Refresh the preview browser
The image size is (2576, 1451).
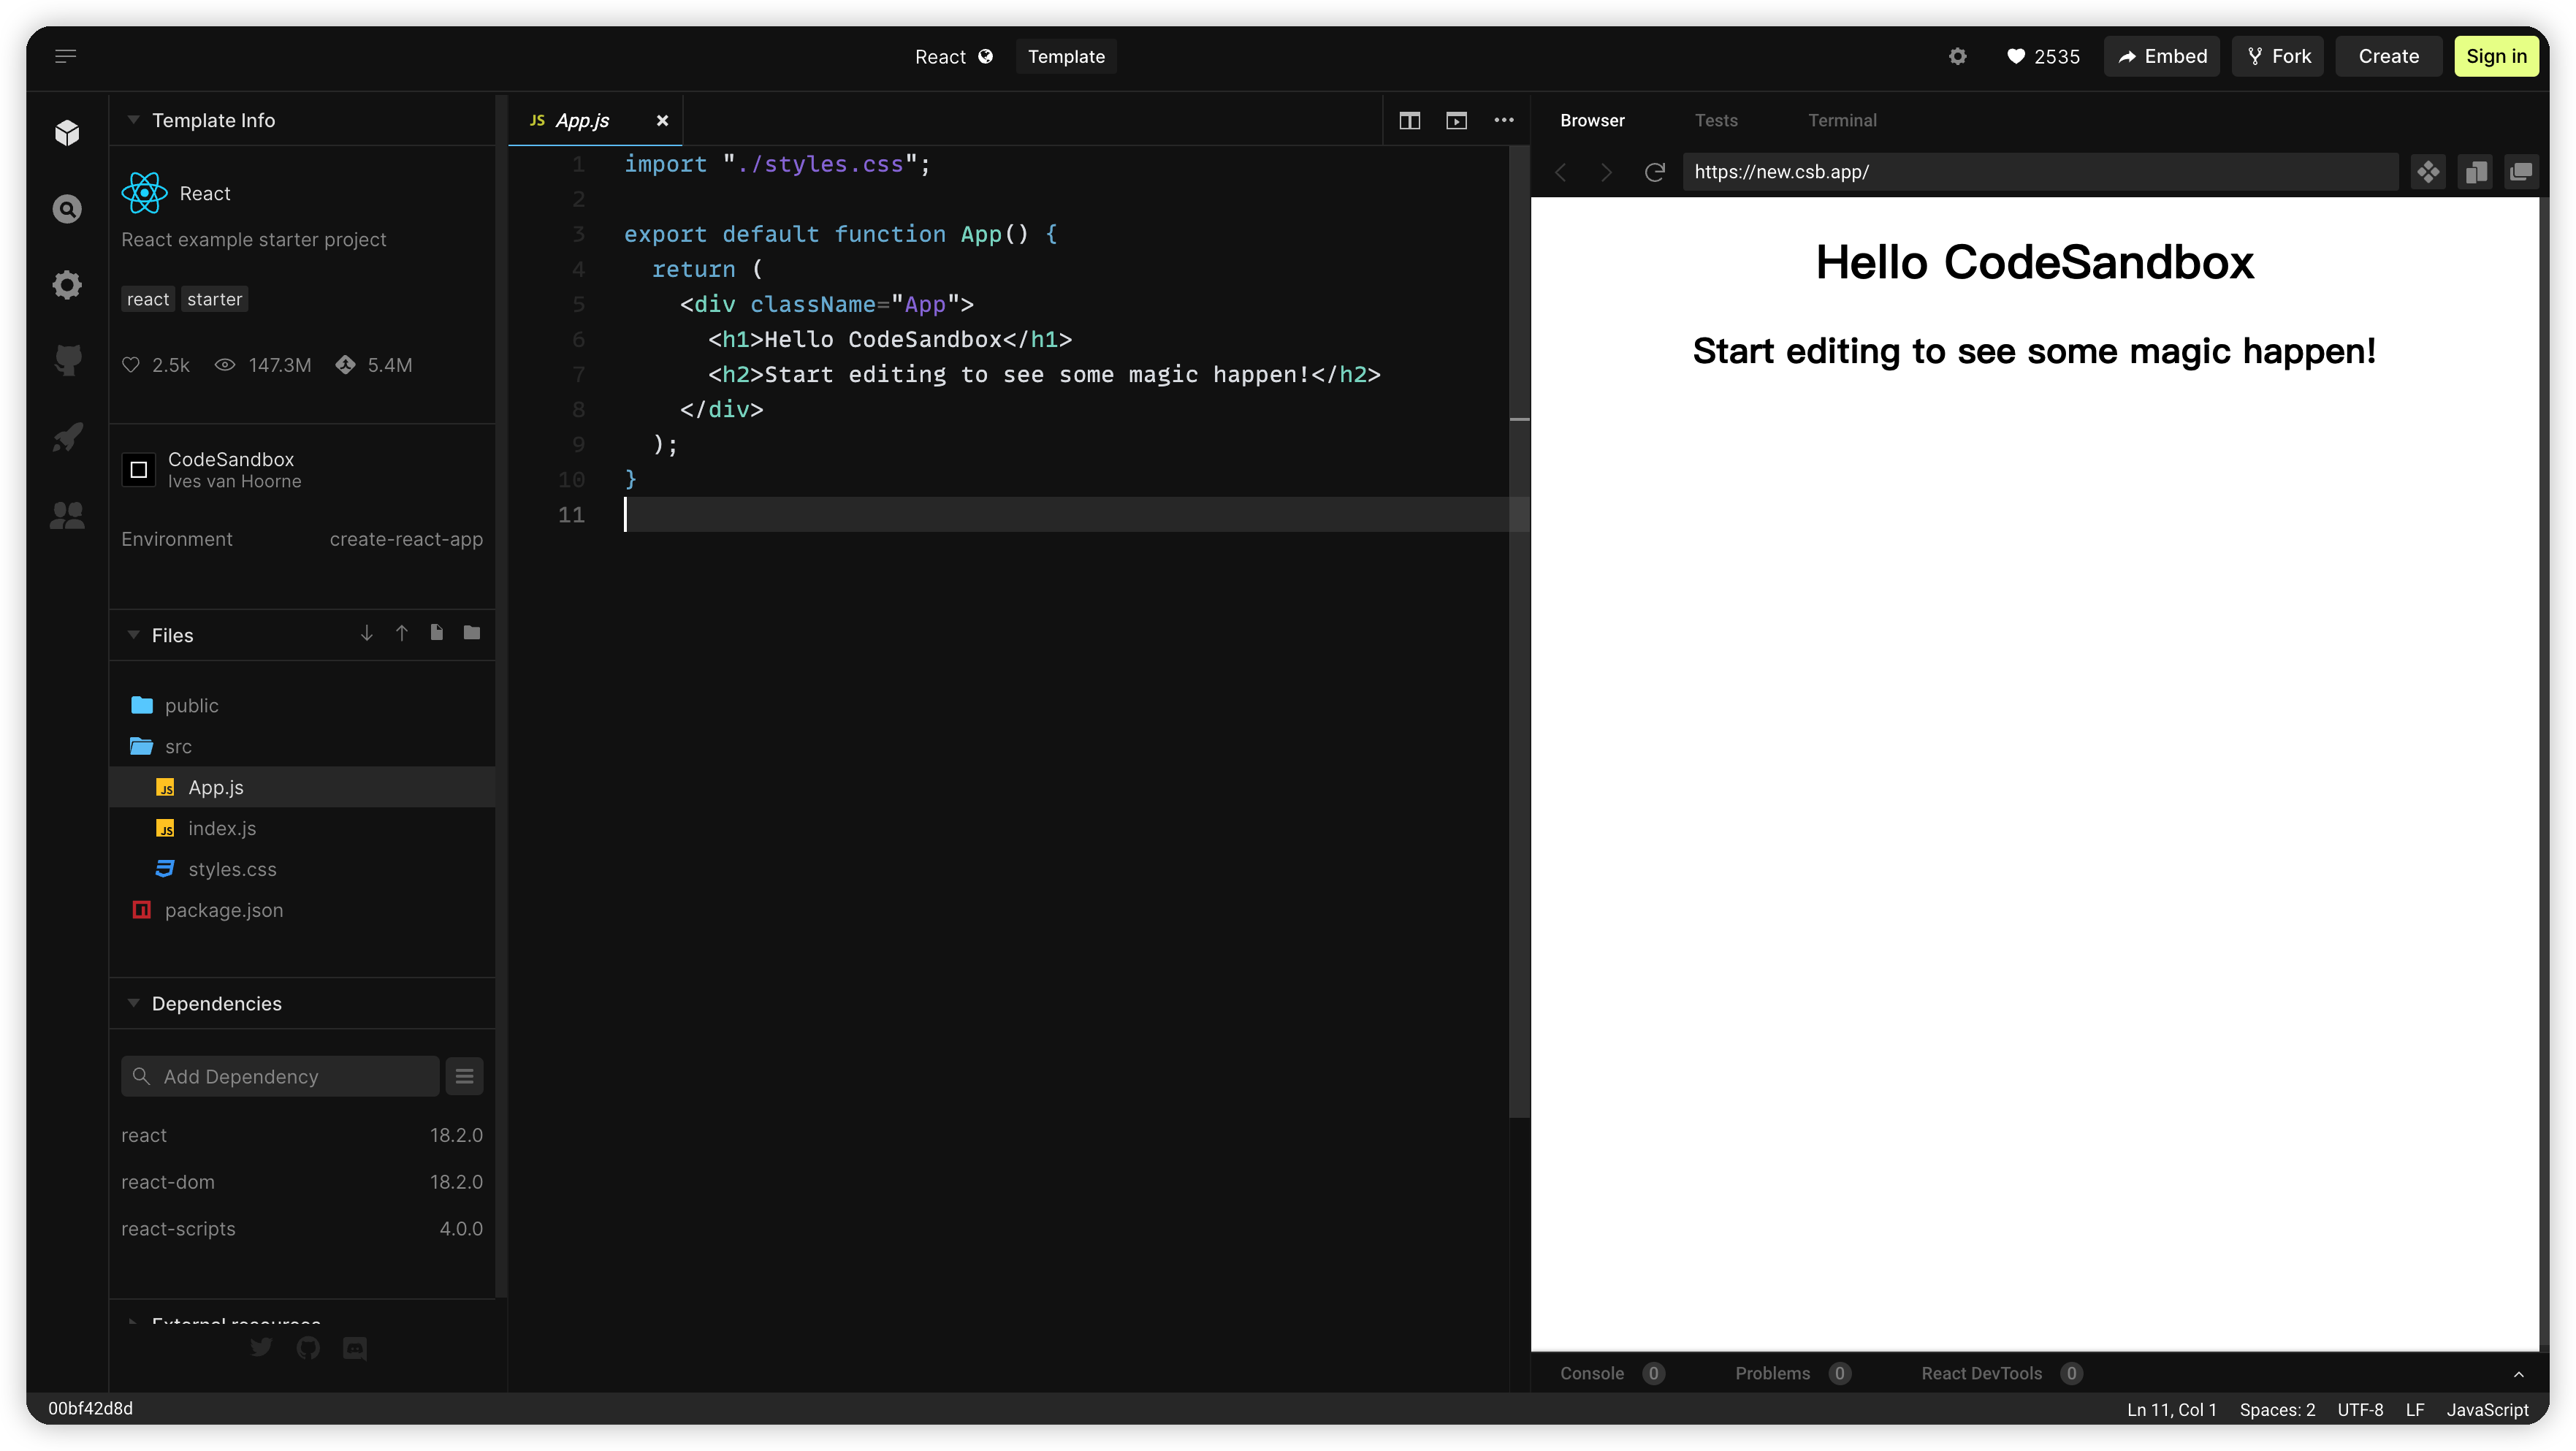point(1655,172)
